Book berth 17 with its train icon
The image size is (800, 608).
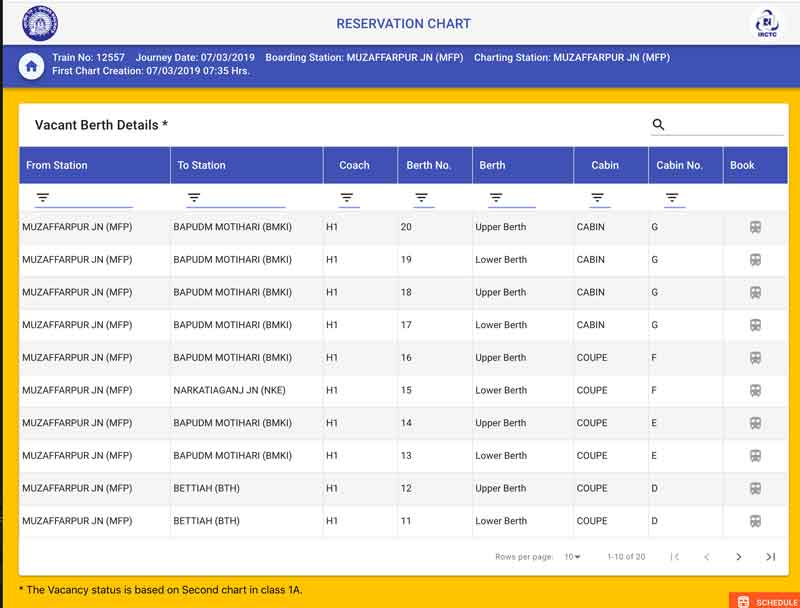(x=755, y=325)
